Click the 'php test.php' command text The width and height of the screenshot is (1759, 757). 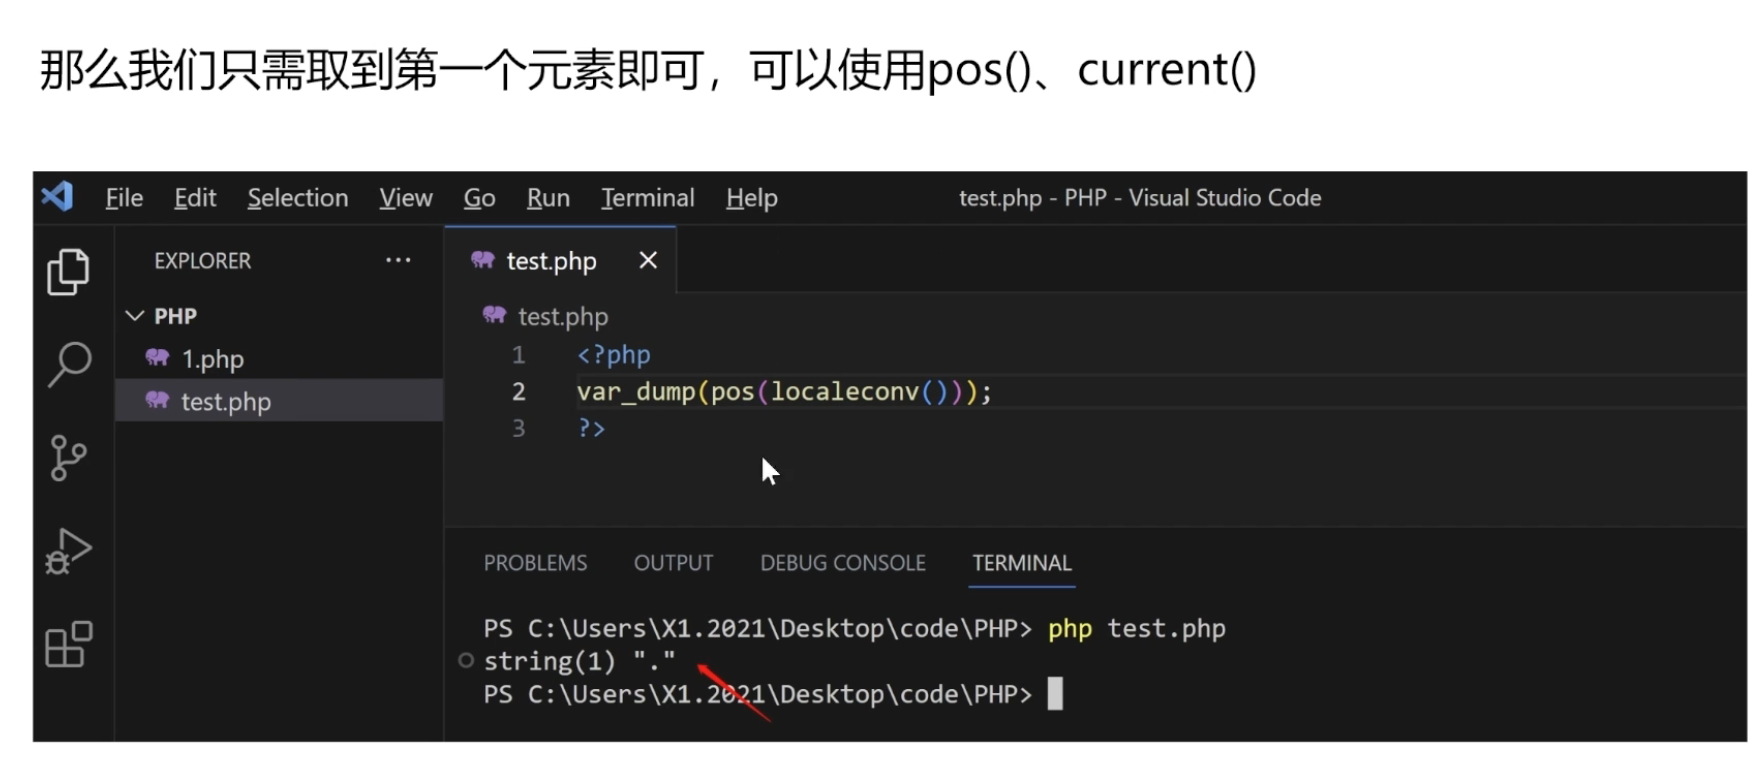pyautogui.click(x=1136, y=628)
